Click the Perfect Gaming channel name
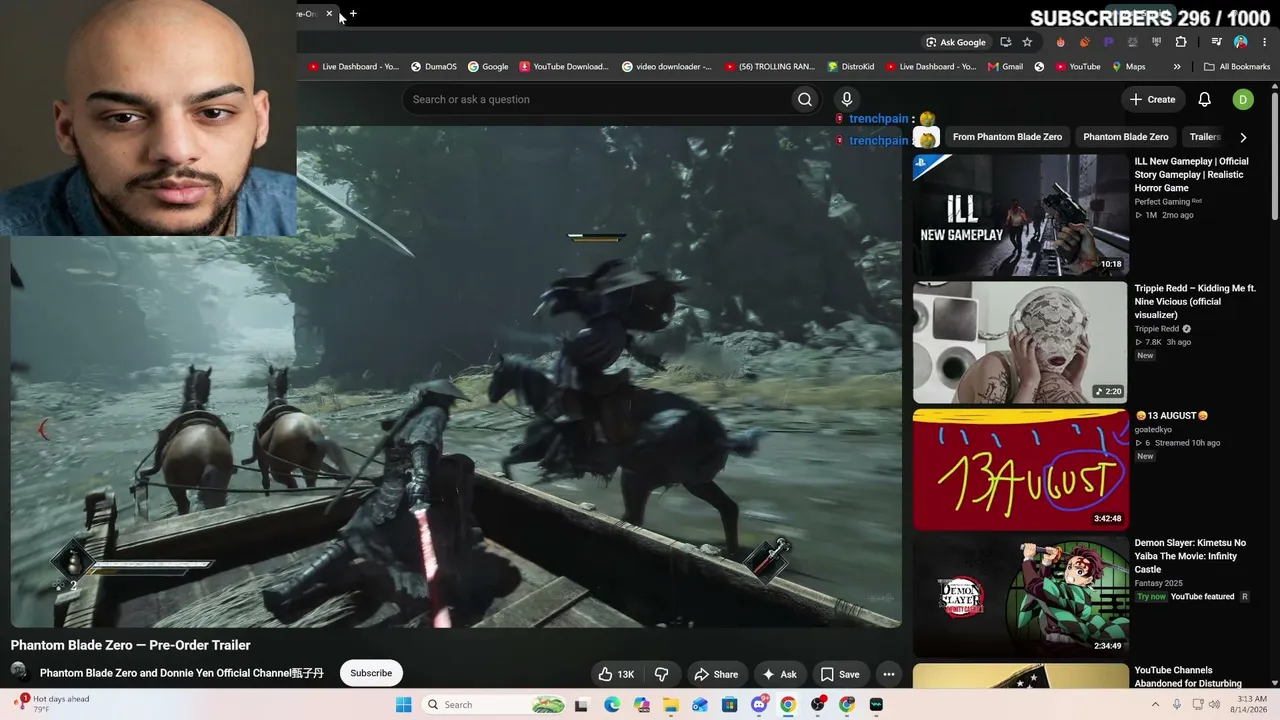Viewport: 1280px width, 720px height. tap(1162, 202)
